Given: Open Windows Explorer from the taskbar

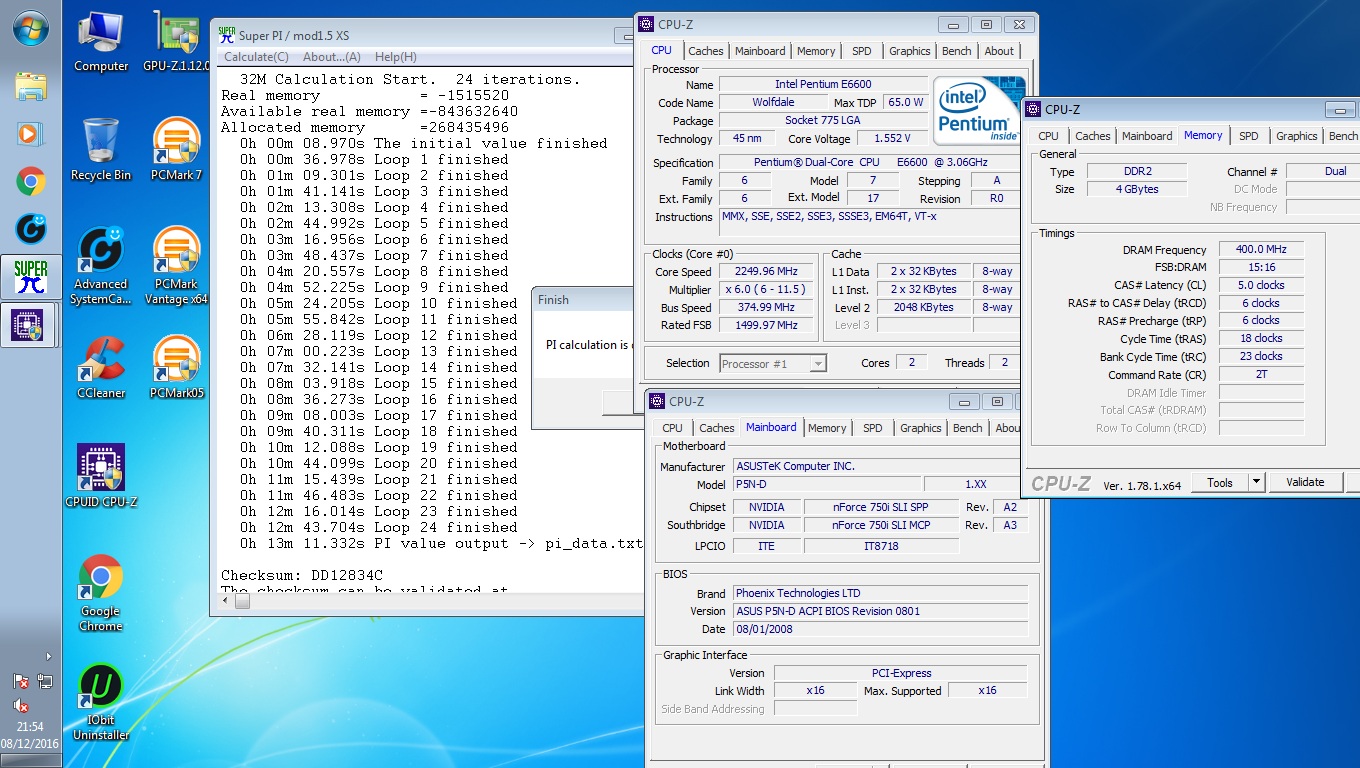Looking at the screenshot, I should coord(30,86).
